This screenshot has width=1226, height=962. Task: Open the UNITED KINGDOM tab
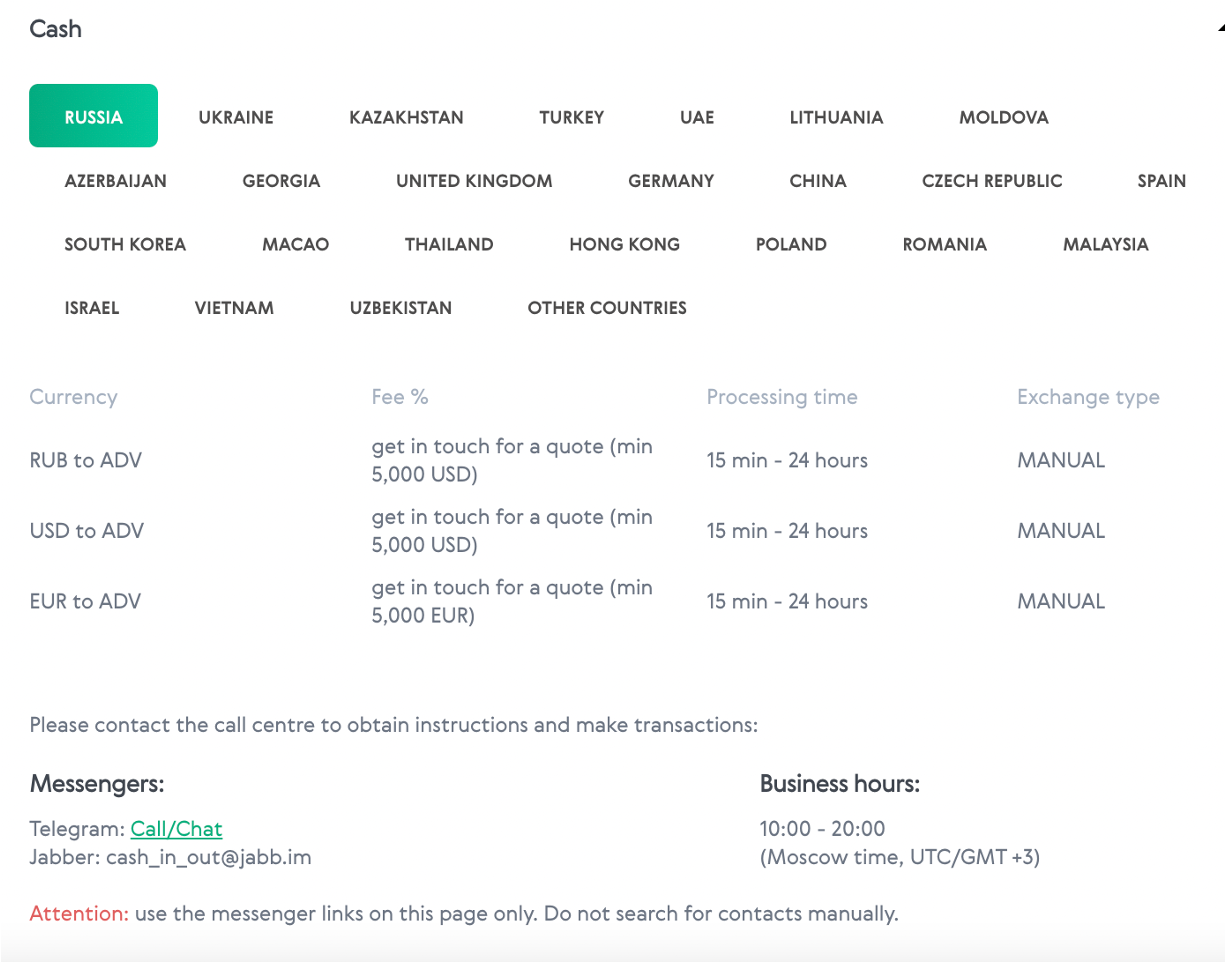click(474, 181)
